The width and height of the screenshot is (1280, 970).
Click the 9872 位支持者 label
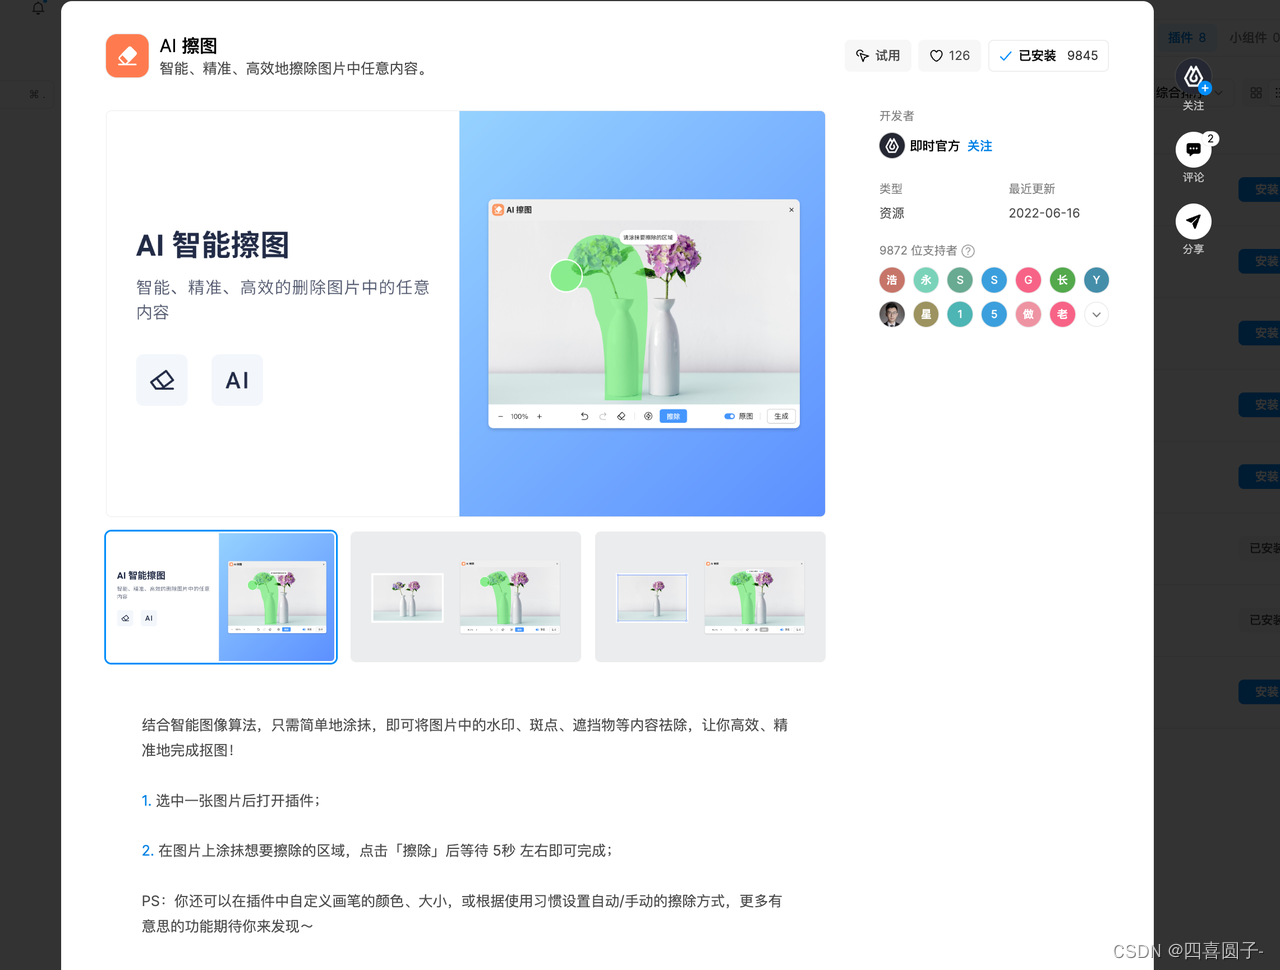coord(918,251)
